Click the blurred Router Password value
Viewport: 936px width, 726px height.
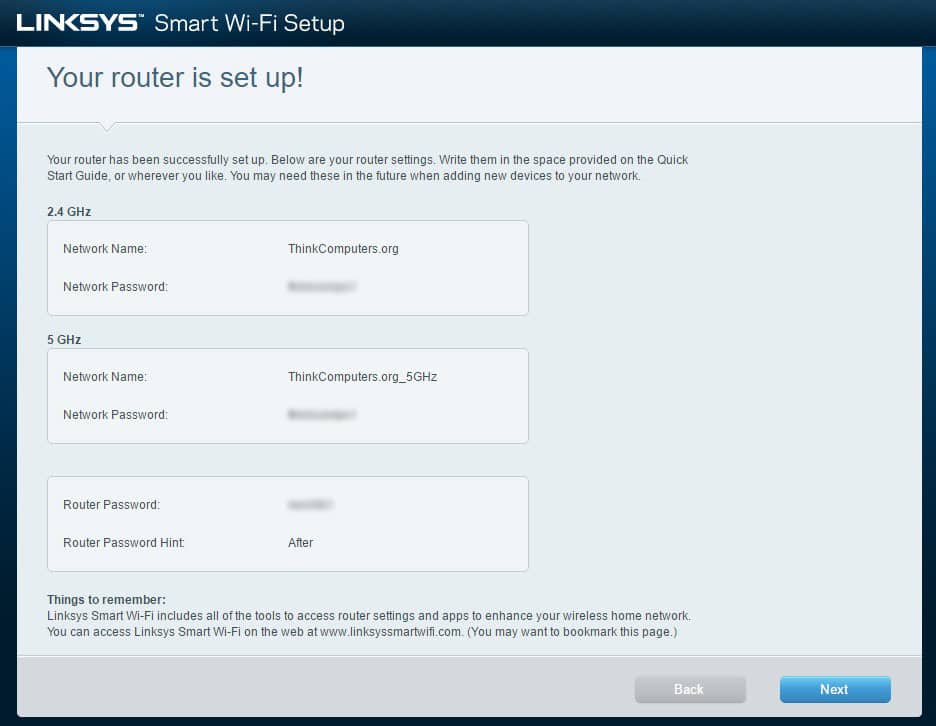point(310,504)
